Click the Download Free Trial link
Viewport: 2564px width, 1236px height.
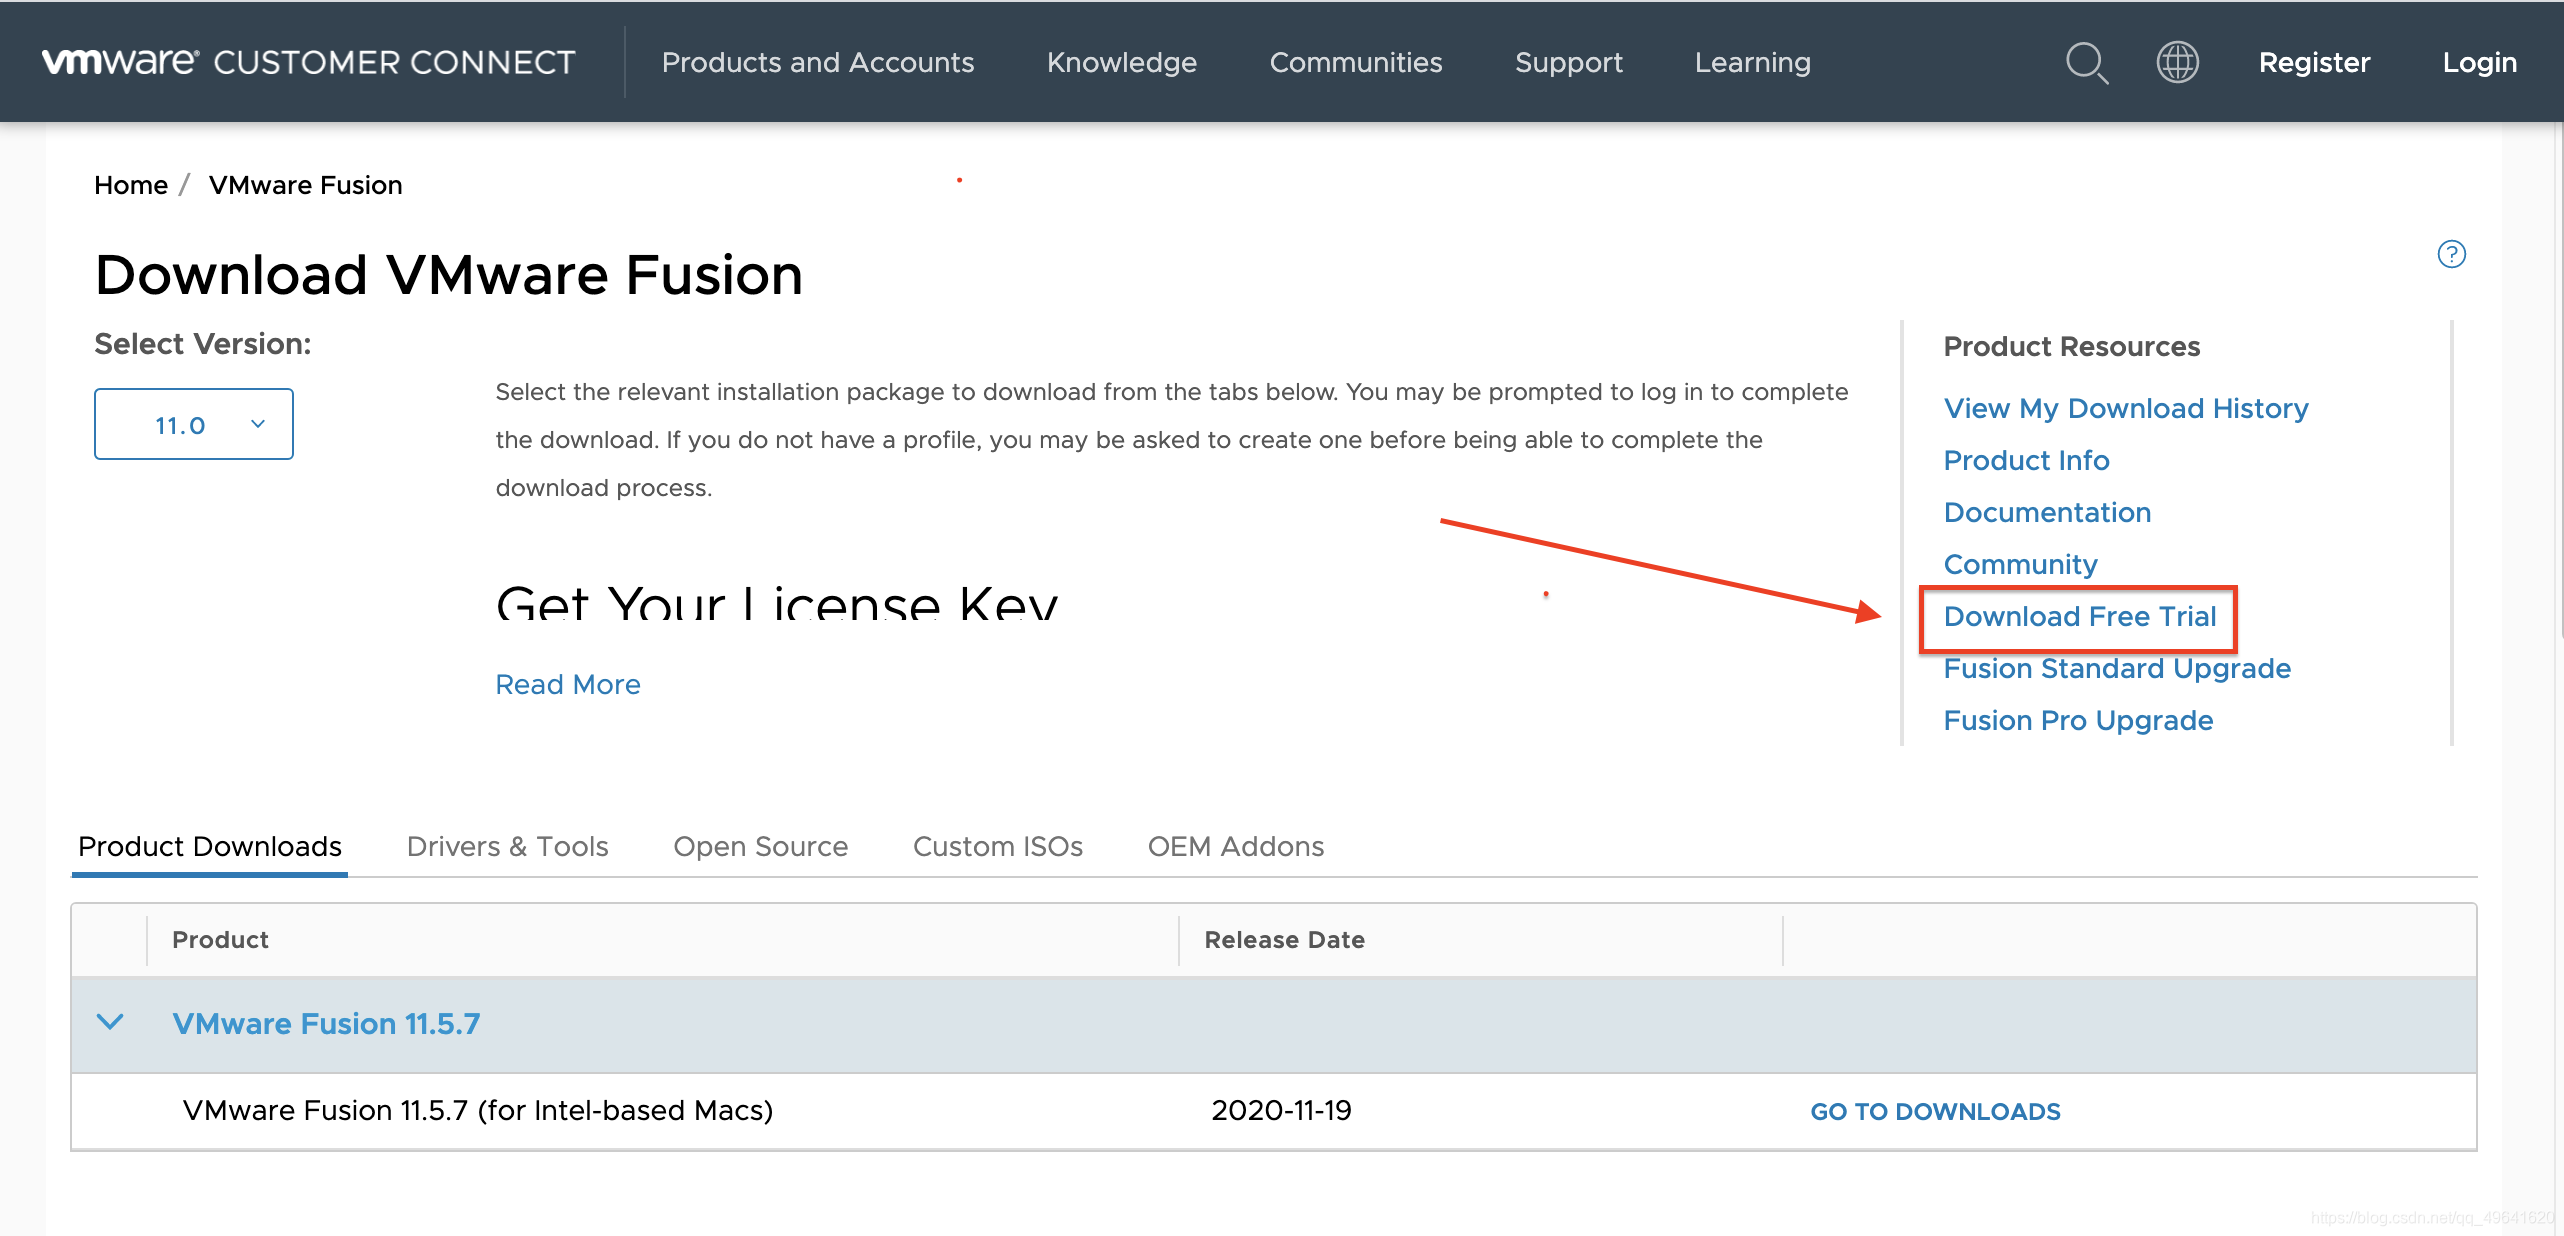click(2079, 616)
